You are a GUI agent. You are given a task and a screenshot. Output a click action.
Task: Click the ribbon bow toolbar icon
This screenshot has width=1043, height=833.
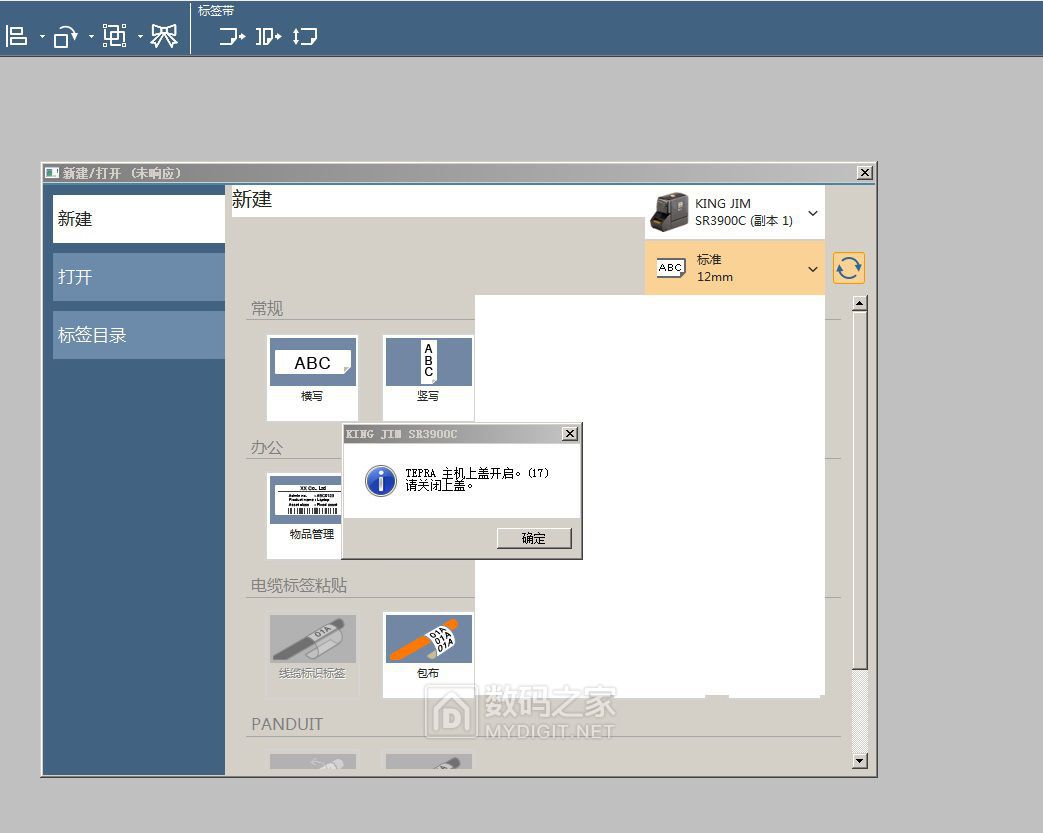pos(164,36)
